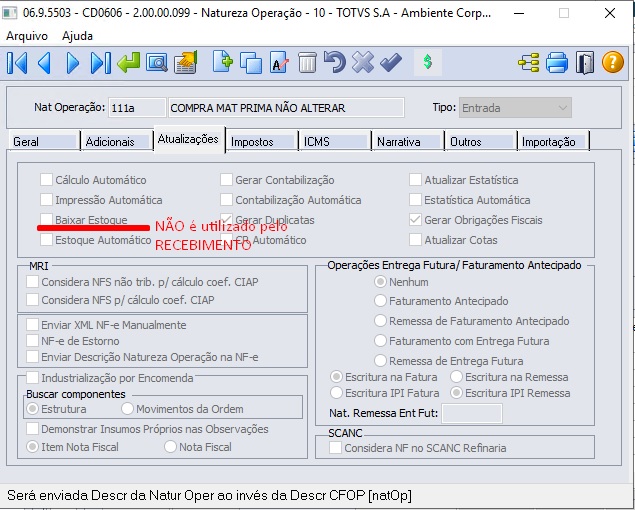Viewport: 635px width, 510px height.
Task: Switch to the Geral tab
Action: click(x=44, y=142)
